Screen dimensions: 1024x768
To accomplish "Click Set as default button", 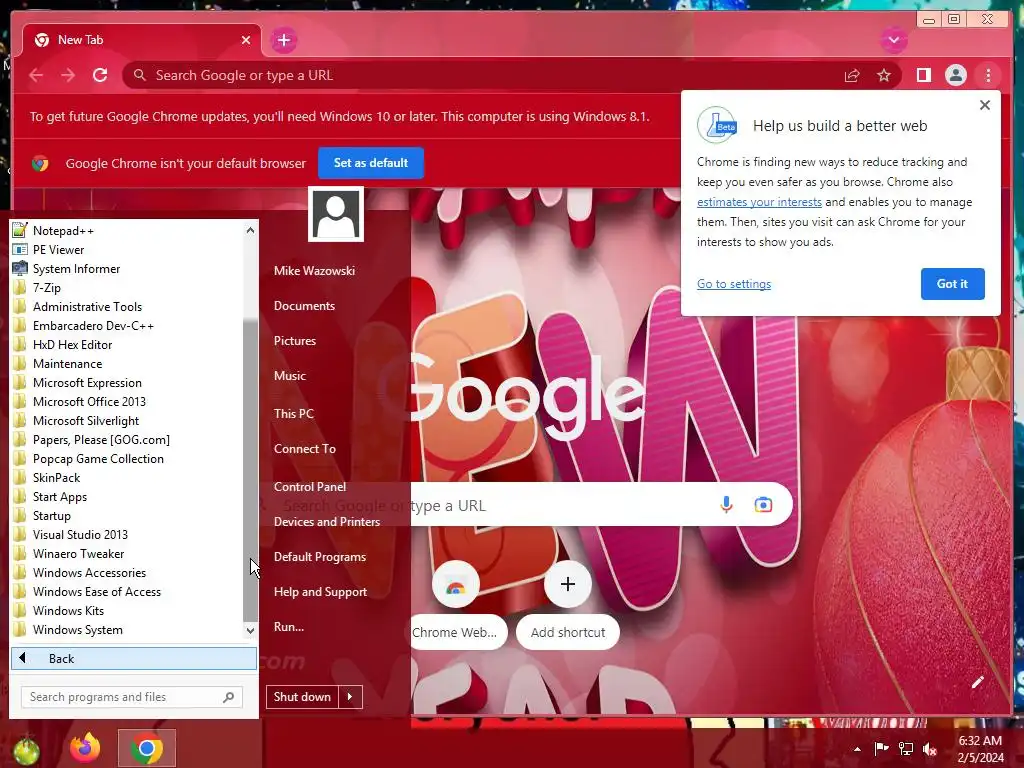I will pyautogui.click(x=371, y=163).
